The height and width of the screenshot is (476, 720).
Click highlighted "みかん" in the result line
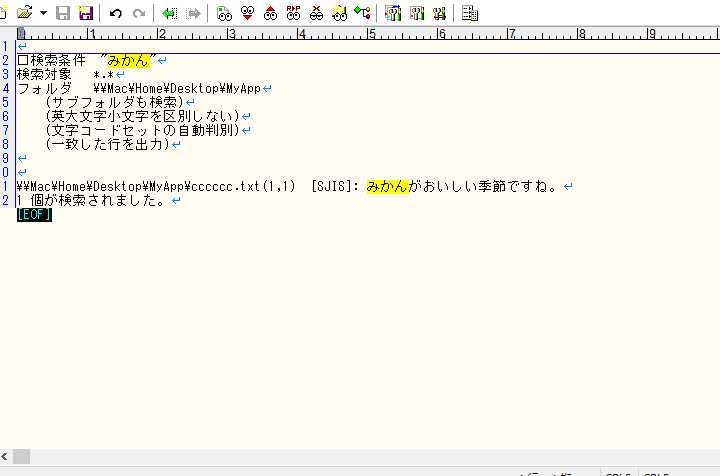coord(388,186)
